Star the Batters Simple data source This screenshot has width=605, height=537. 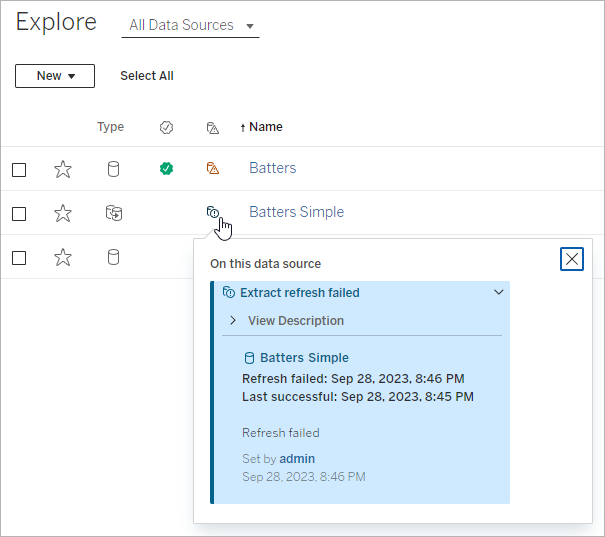[x=63, y=213]
